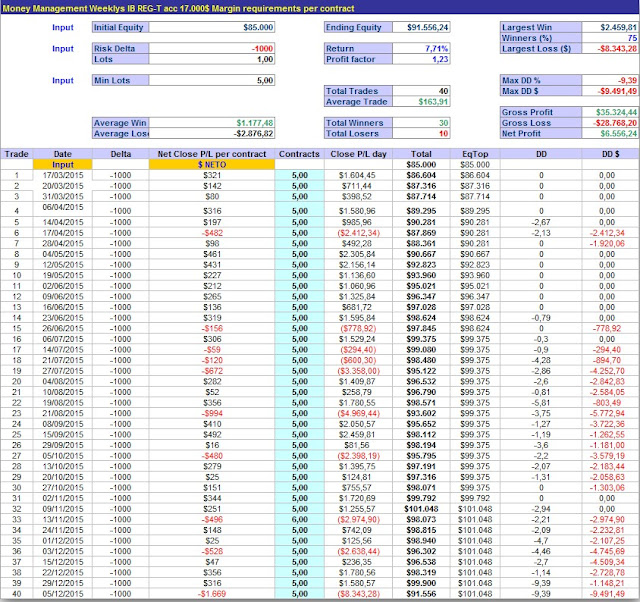Click the Winners (%) value 75
The height and width of the screenshot is (602, 640).
coord(610,38)
